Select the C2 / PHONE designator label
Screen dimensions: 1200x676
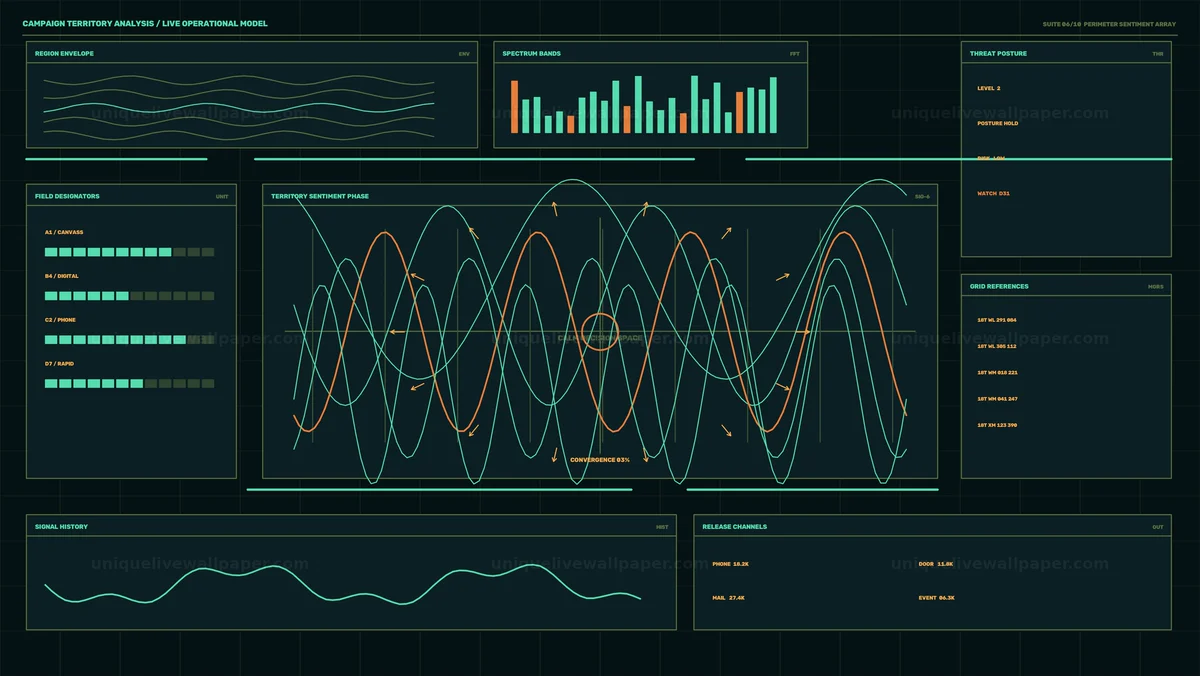point(60,320)
